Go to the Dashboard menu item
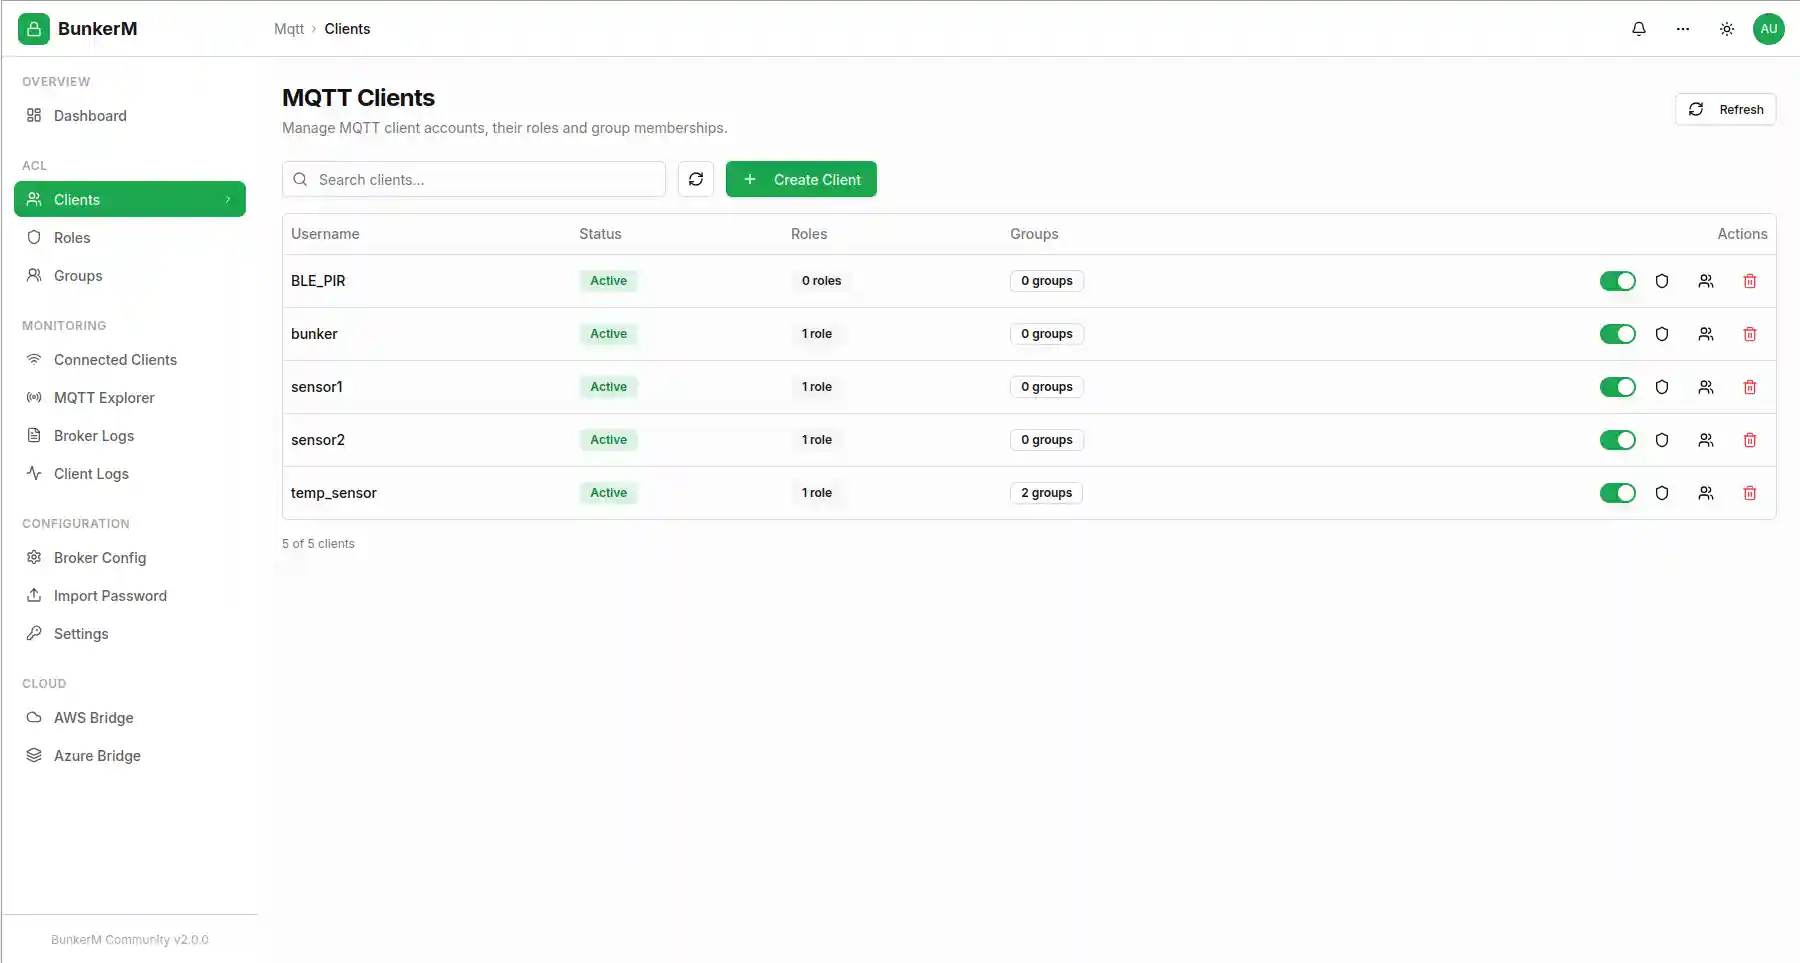The image size is (1800, 963). pyautogui.click(x=90, y=116)
